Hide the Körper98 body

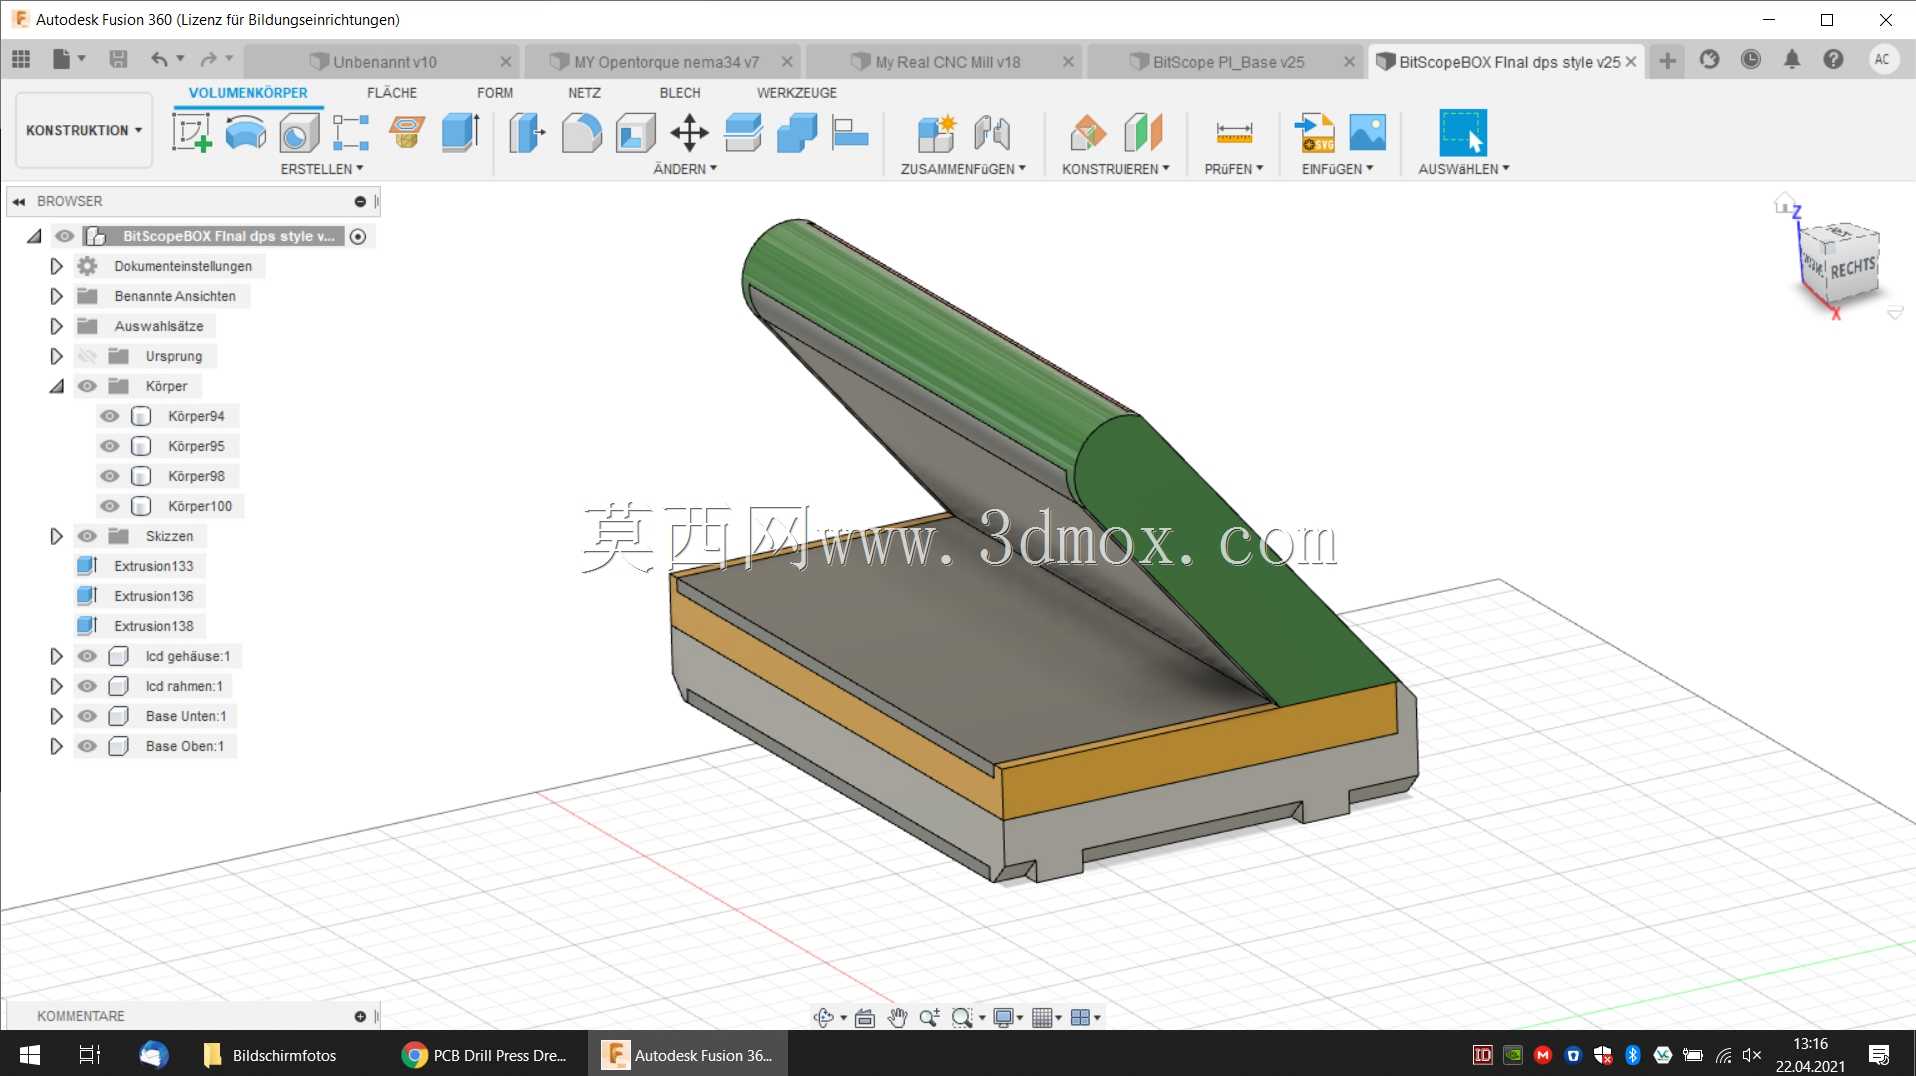coord(110,476)
